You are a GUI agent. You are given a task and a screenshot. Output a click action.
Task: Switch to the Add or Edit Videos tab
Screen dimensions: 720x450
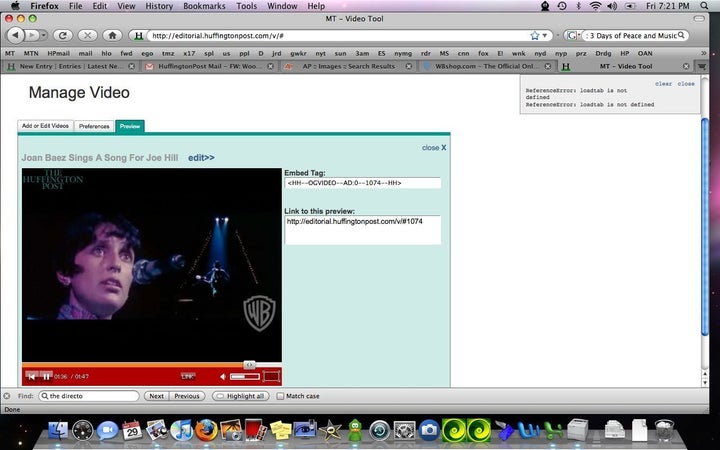coord(45,126)
